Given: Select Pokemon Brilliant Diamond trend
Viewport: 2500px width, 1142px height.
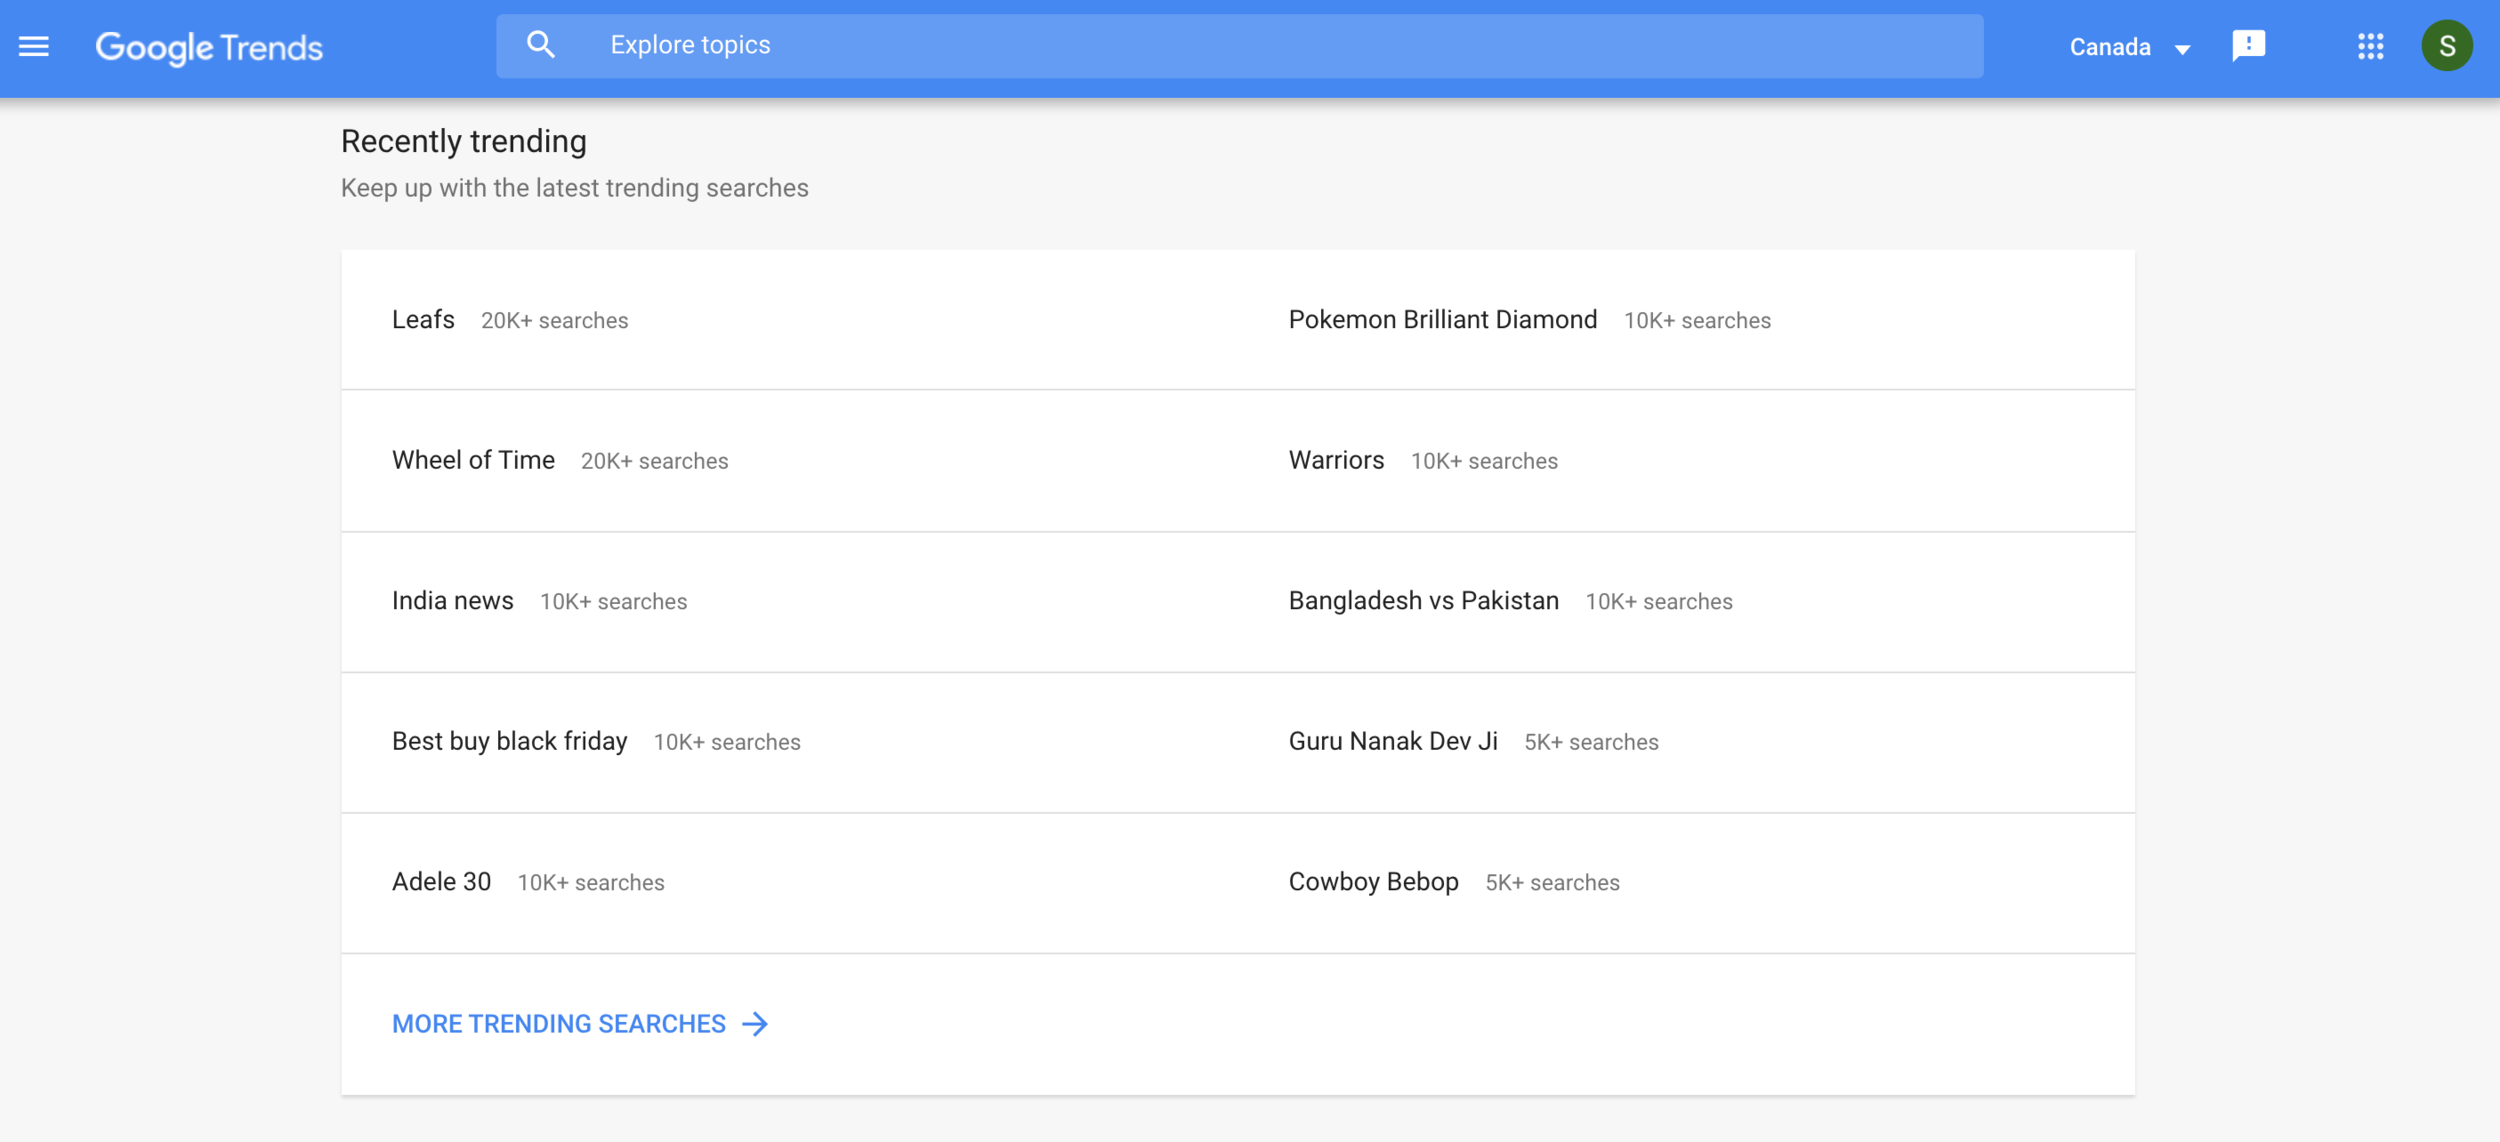Looking at the screenshot, I should (1442, 320).
